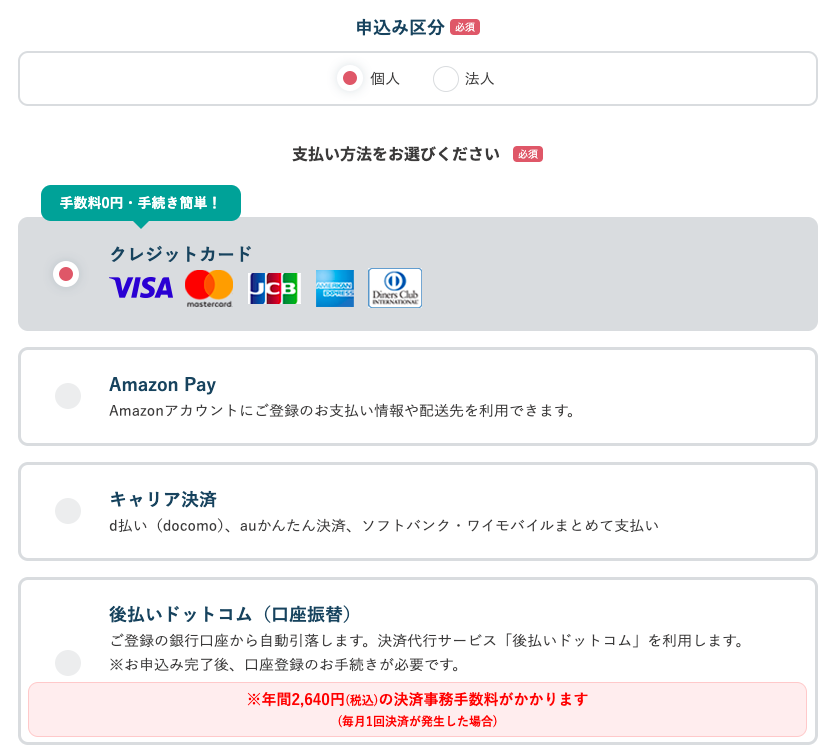Click the d払い（docomo） carrier description

pyautogui.click(x=384, y=526)
